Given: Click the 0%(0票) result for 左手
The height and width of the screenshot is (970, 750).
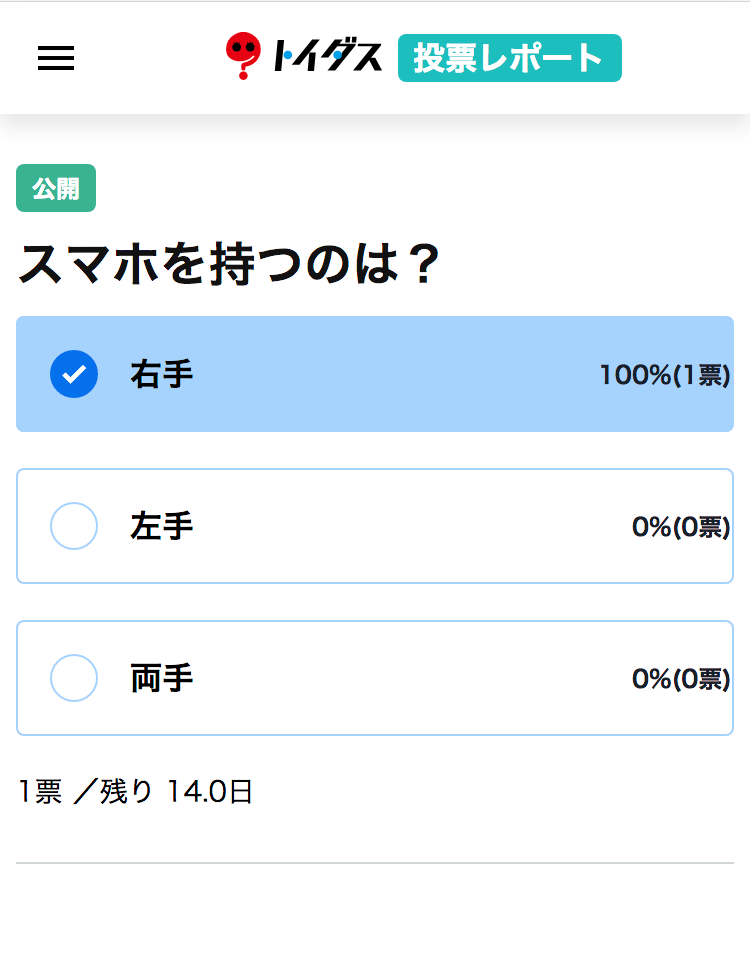Looking at the screenshot, I should (681, 527).
